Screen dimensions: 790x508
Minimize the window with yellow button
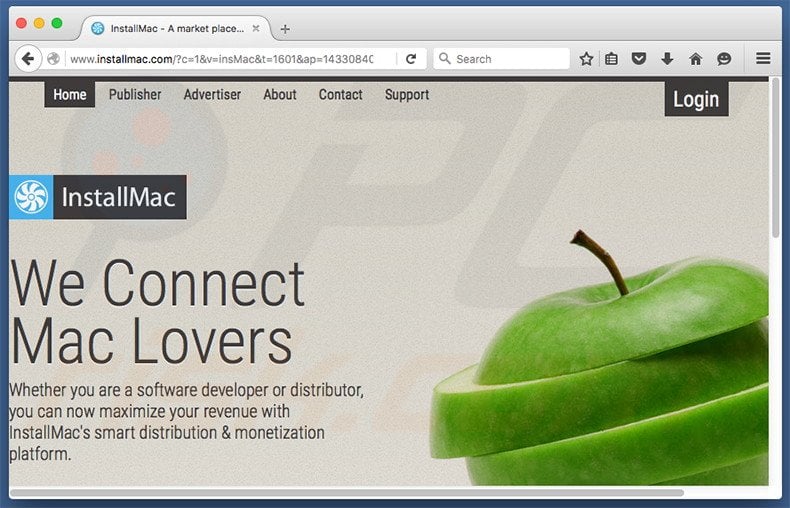(x=39, y=23)
